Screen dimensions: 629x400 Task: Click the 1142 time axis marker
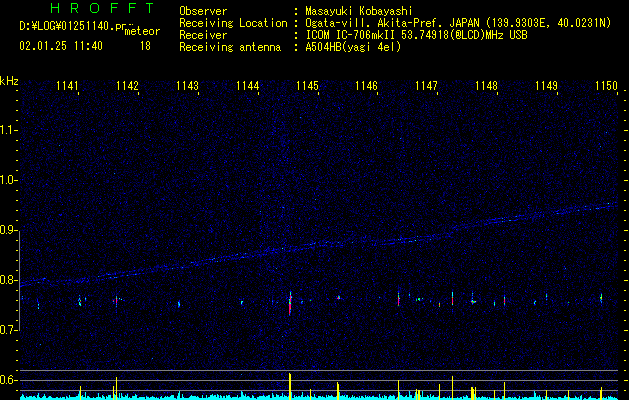pyautogui.click(x=127, y=86)
